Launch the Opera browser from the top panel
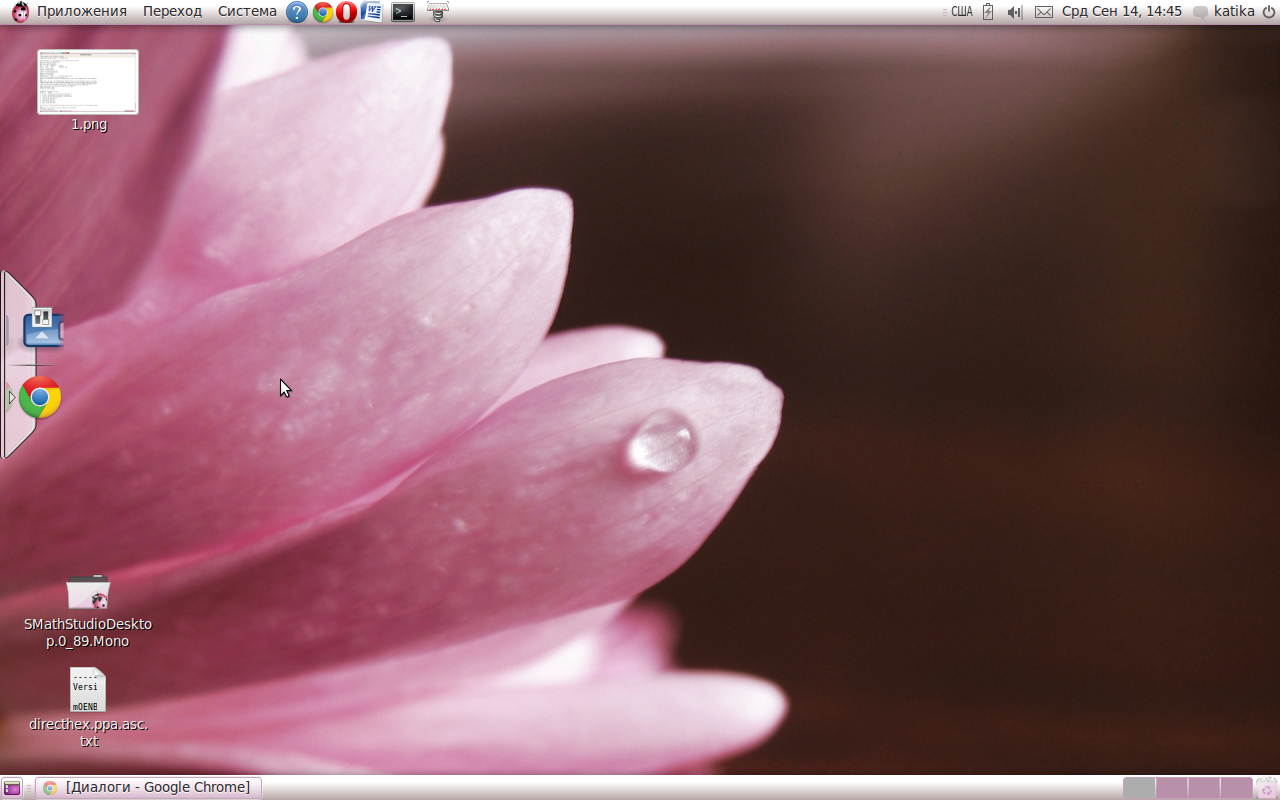This screenshot has width=1280, height=800. point(346,12)
